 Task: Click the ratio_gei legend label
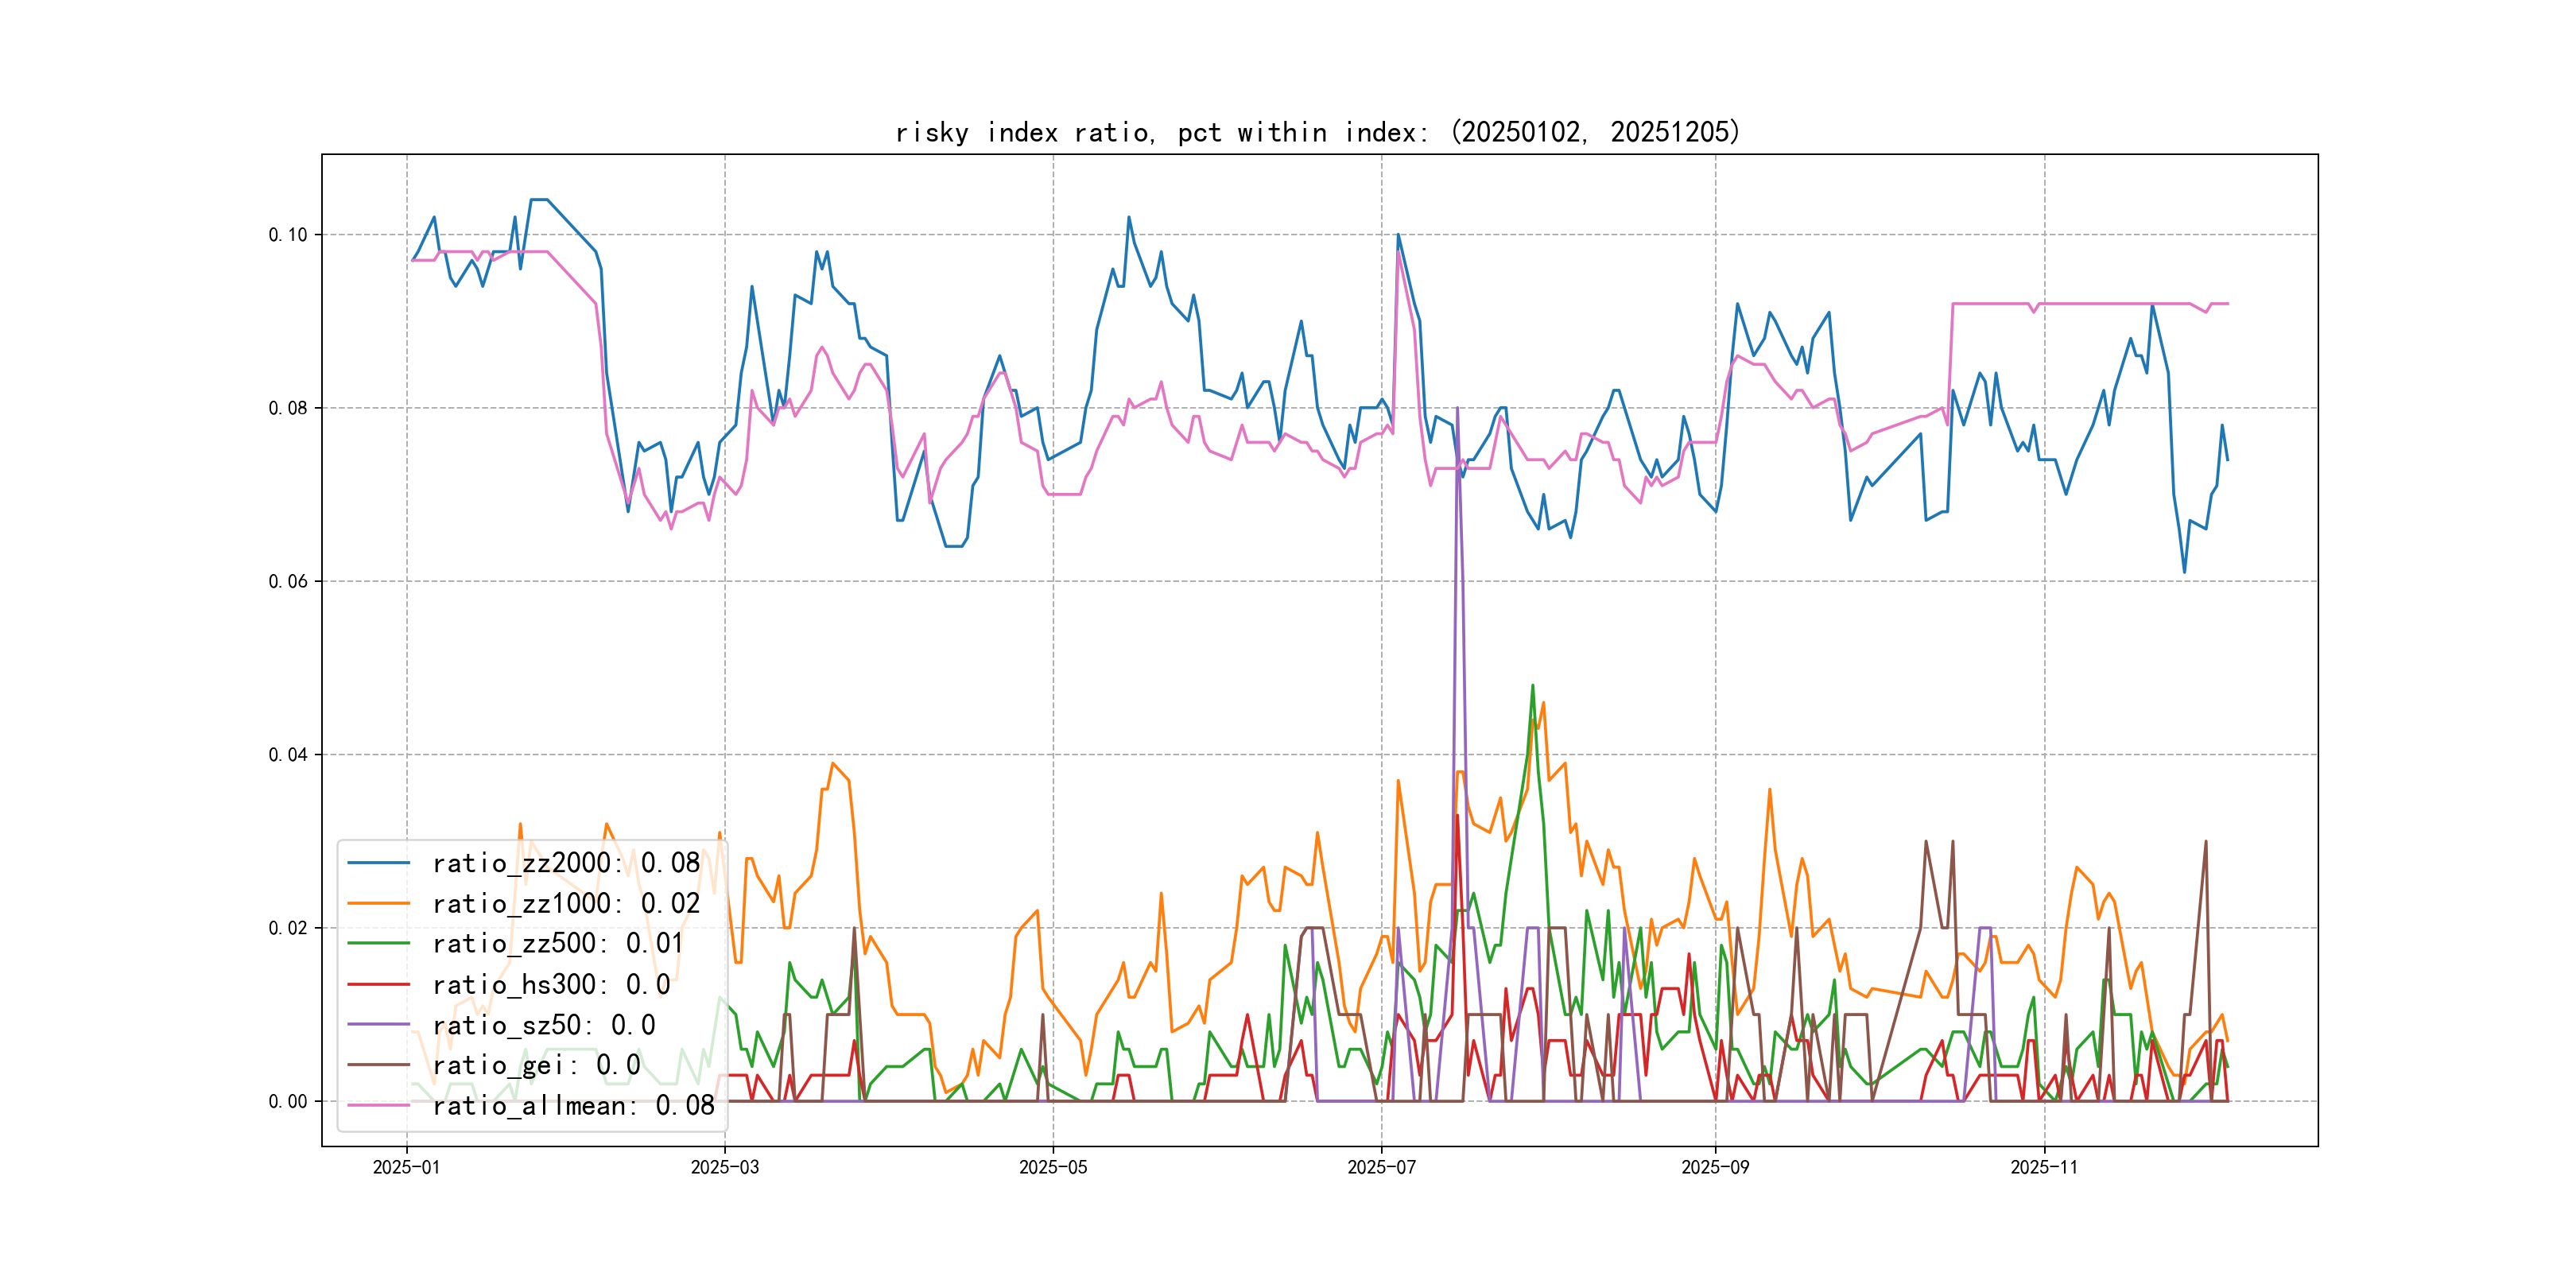coord(536,1065)
